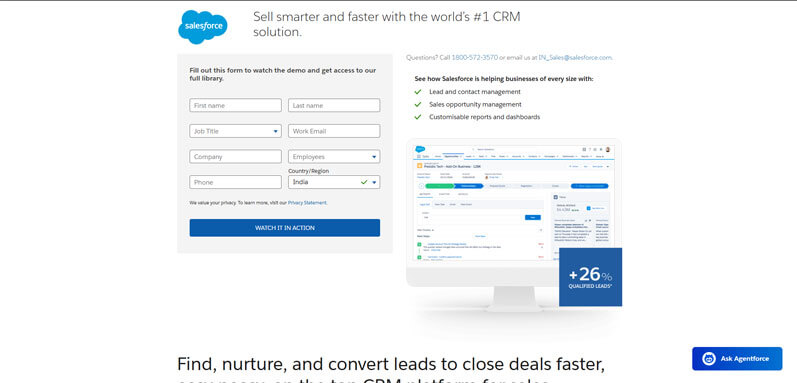Open the Job Title dropdown
Image resolution: width=797 pixels, height=383 pixels.
235,131
